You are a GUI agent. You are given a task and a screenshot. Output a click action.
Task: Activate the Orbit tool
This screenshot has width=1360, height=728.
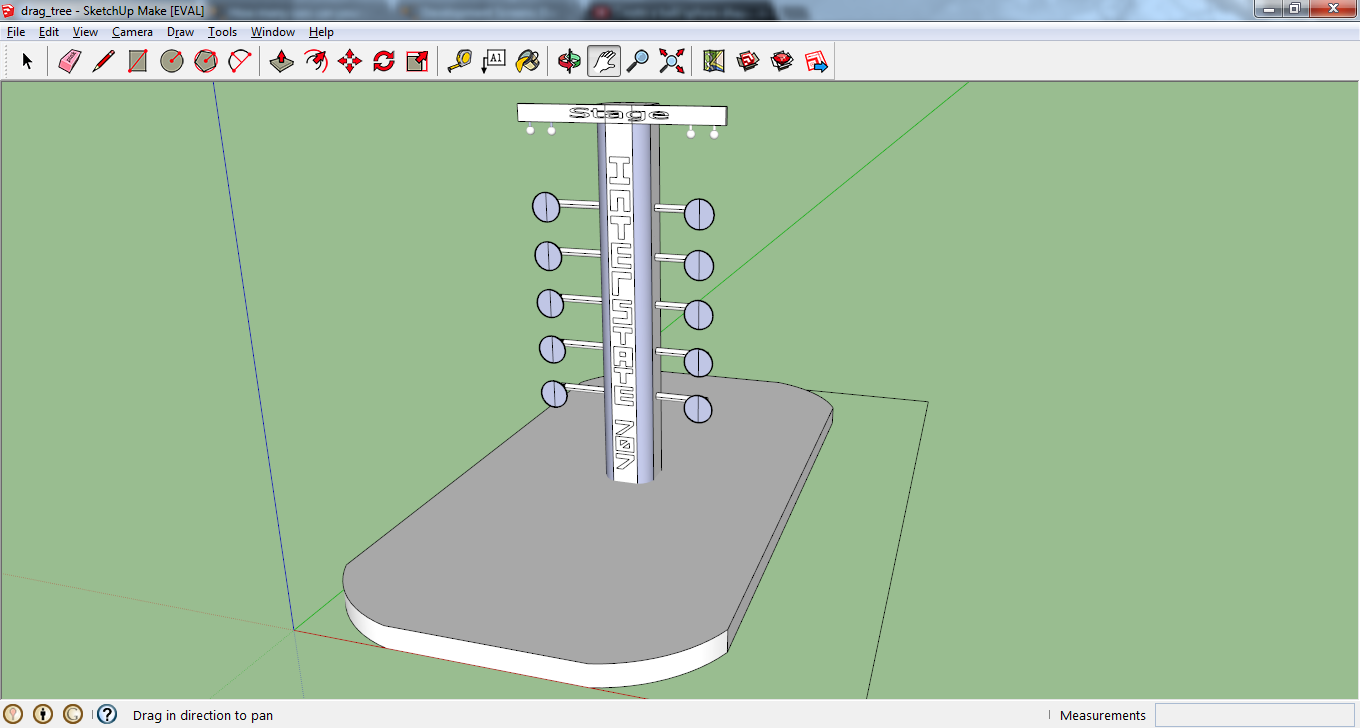click(x=570, y=61)
